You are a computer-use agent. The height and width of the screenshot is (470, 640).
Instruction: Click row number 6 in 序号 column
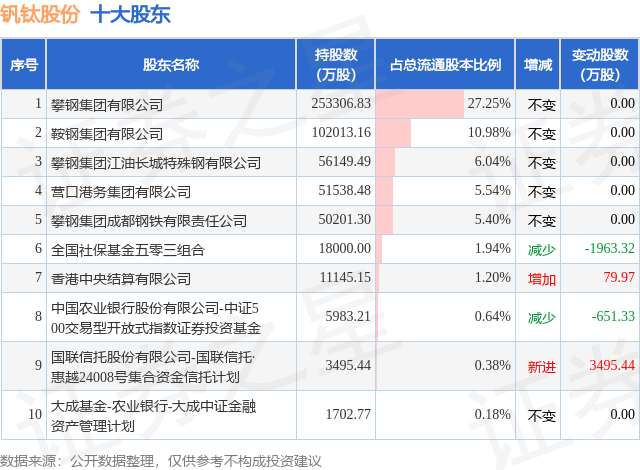click(38, 248)
